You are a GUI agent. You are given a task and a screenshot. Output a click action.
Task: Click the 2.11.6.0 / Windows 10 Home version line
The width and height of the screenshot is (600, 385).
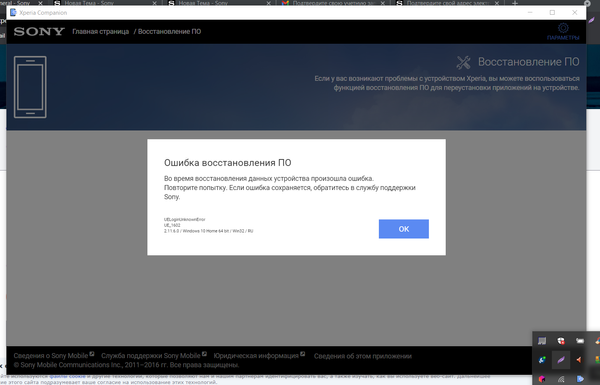(209, 231)
